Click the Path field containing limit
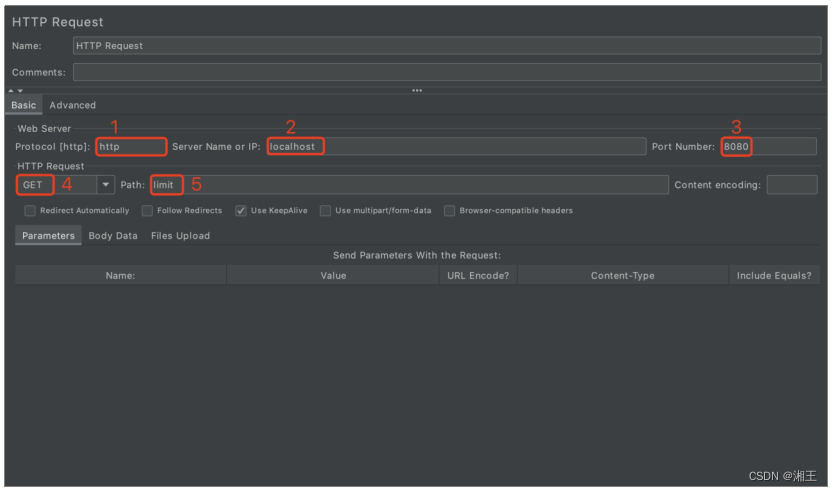Screen dimensions: 833x492 410,185
